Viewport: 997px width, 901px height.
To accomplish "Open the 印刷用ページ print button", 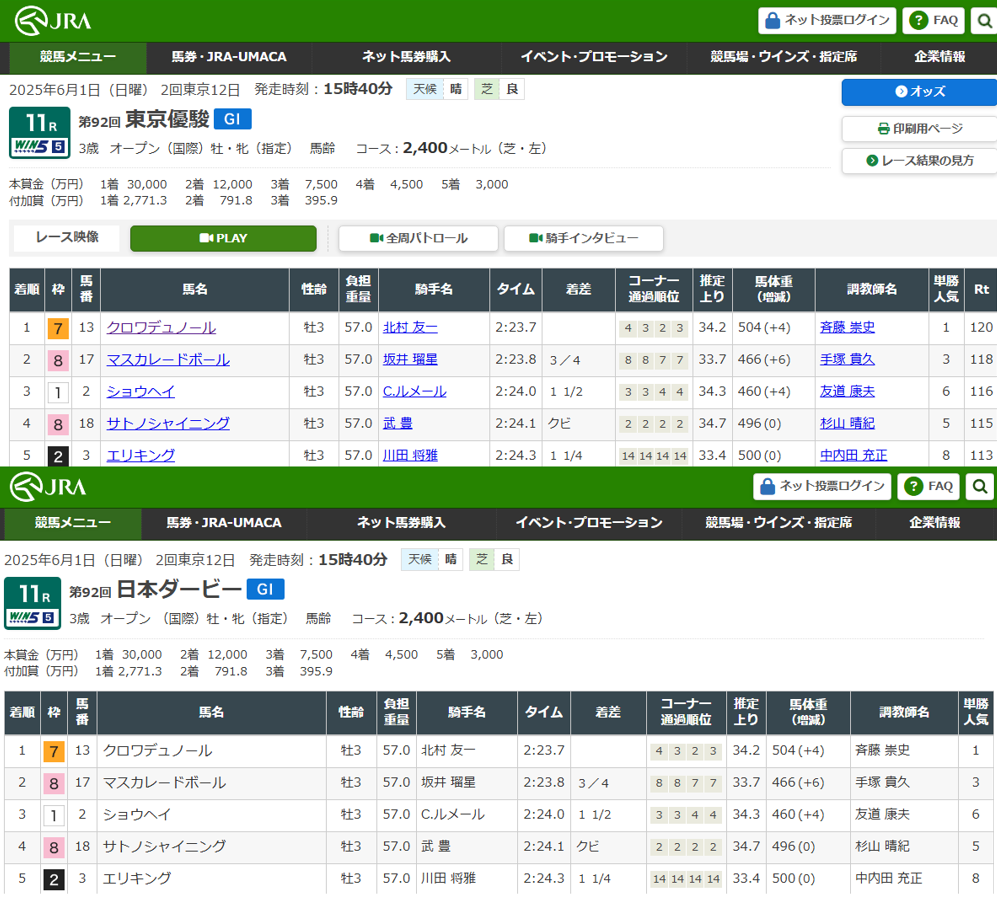I will pos(919,129).
